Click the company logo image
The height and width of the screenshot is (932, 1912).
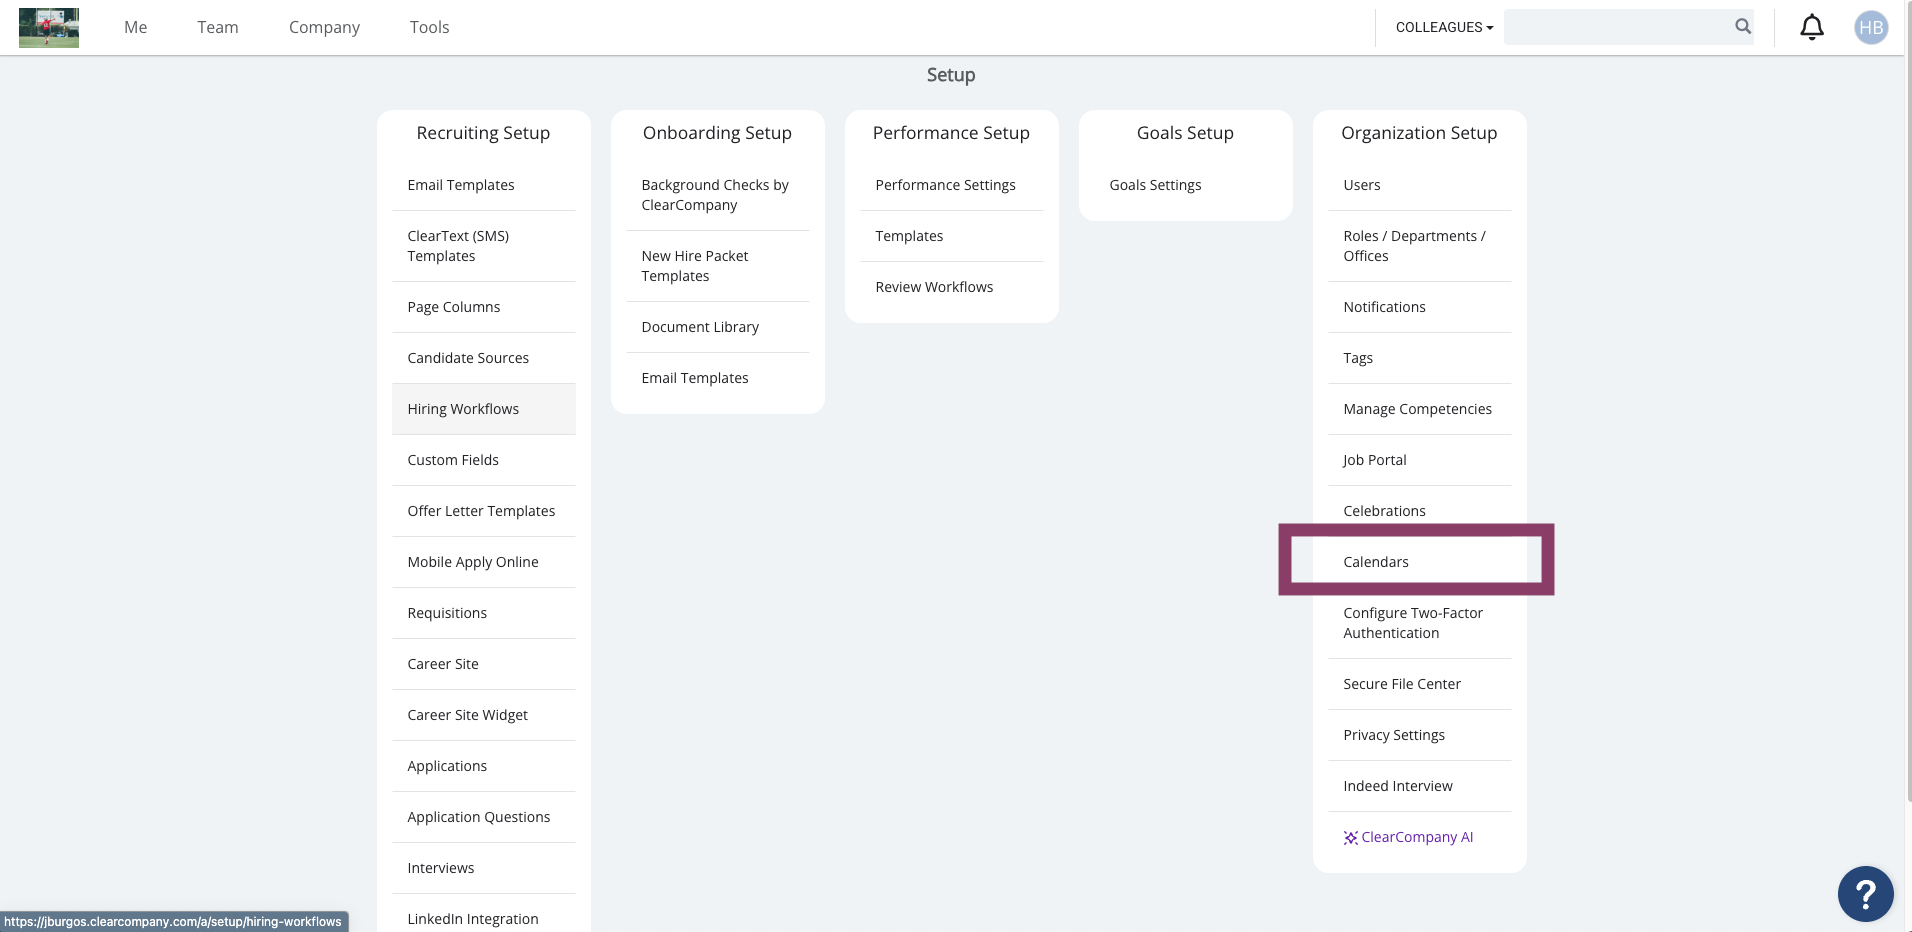coord(49,27)
